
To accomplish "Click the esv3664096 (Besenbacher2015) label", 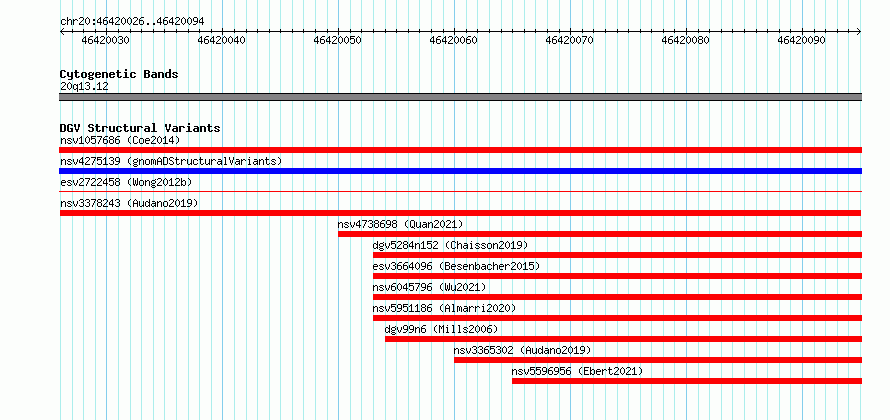I will [456, 266].
